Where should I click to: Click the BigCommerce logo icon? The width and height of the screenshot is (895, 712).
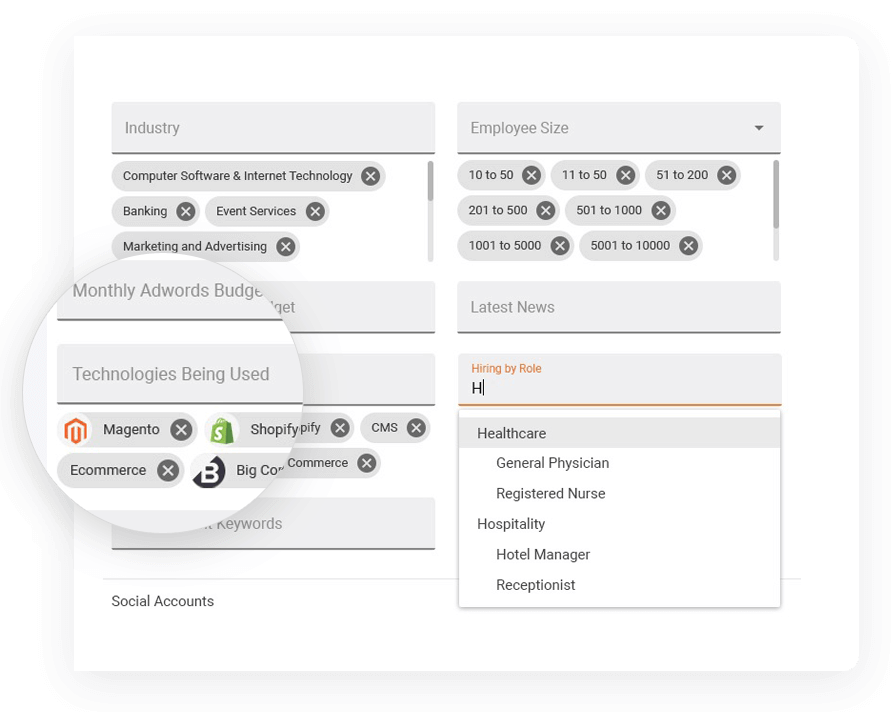[208, 471]
